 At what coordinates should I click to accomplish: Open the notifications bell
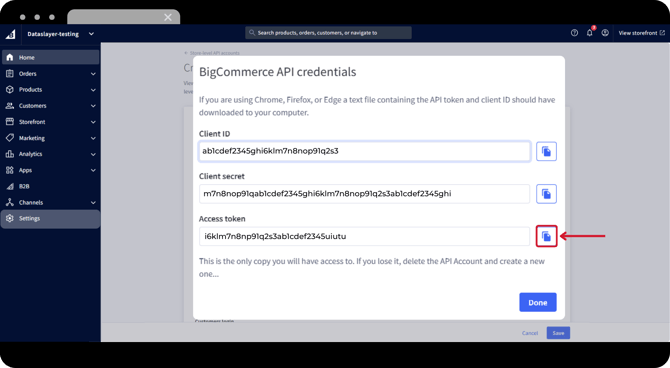[590, 32]
